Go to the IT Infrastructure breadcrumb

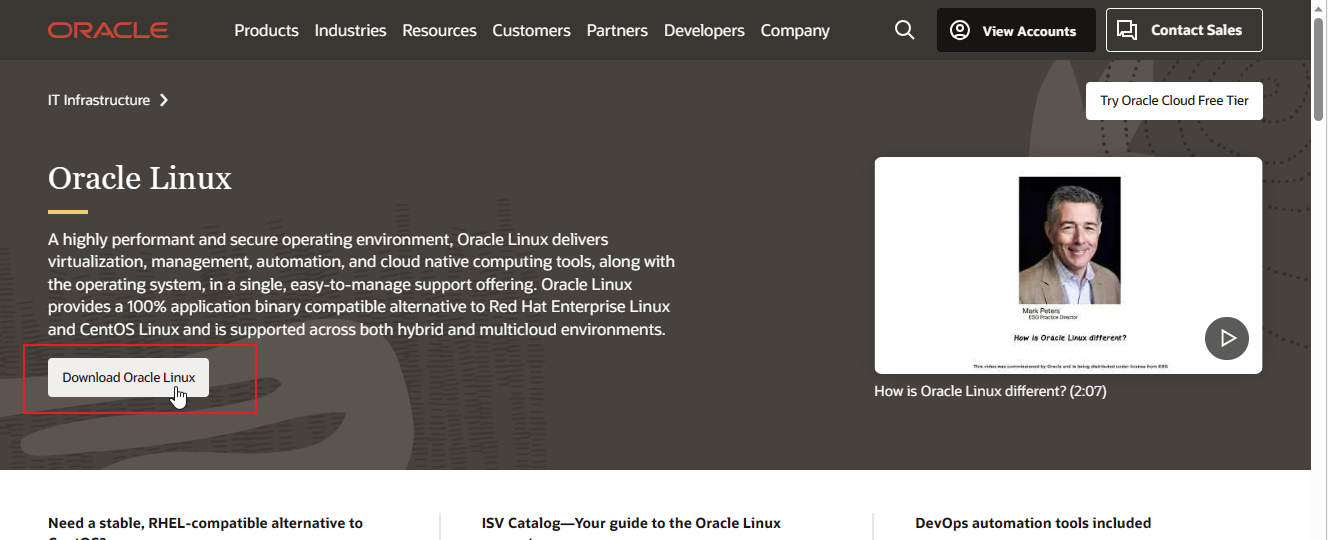coord(99,100)
